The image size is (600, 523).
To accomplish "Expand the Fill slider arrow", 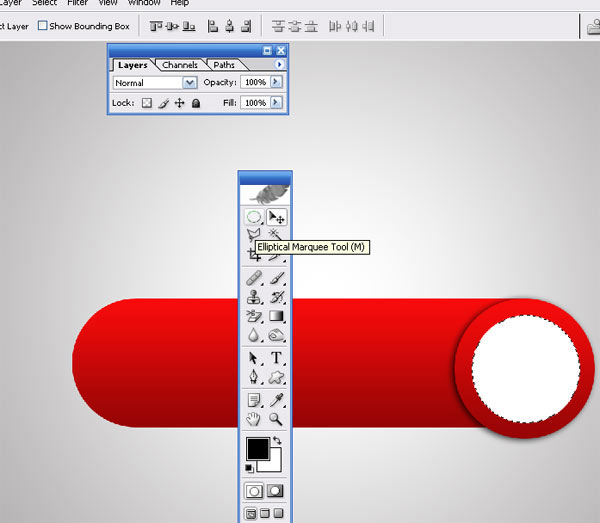I will pos(276,103).
